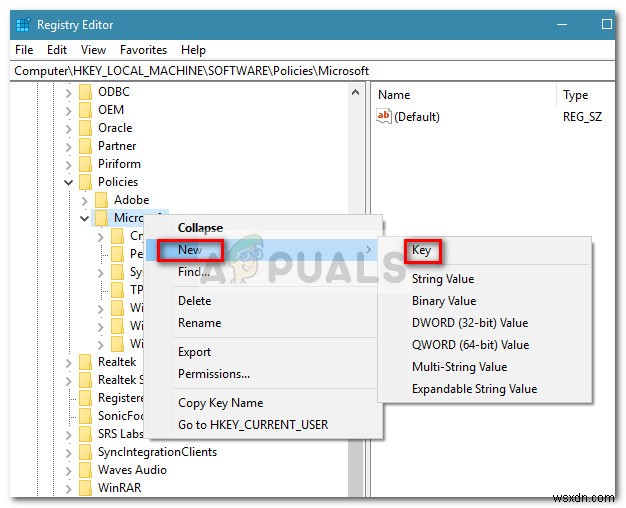Expand the Waves Audio tree node
This screenshot has width=626, height=508.
(x=69, y=470)
